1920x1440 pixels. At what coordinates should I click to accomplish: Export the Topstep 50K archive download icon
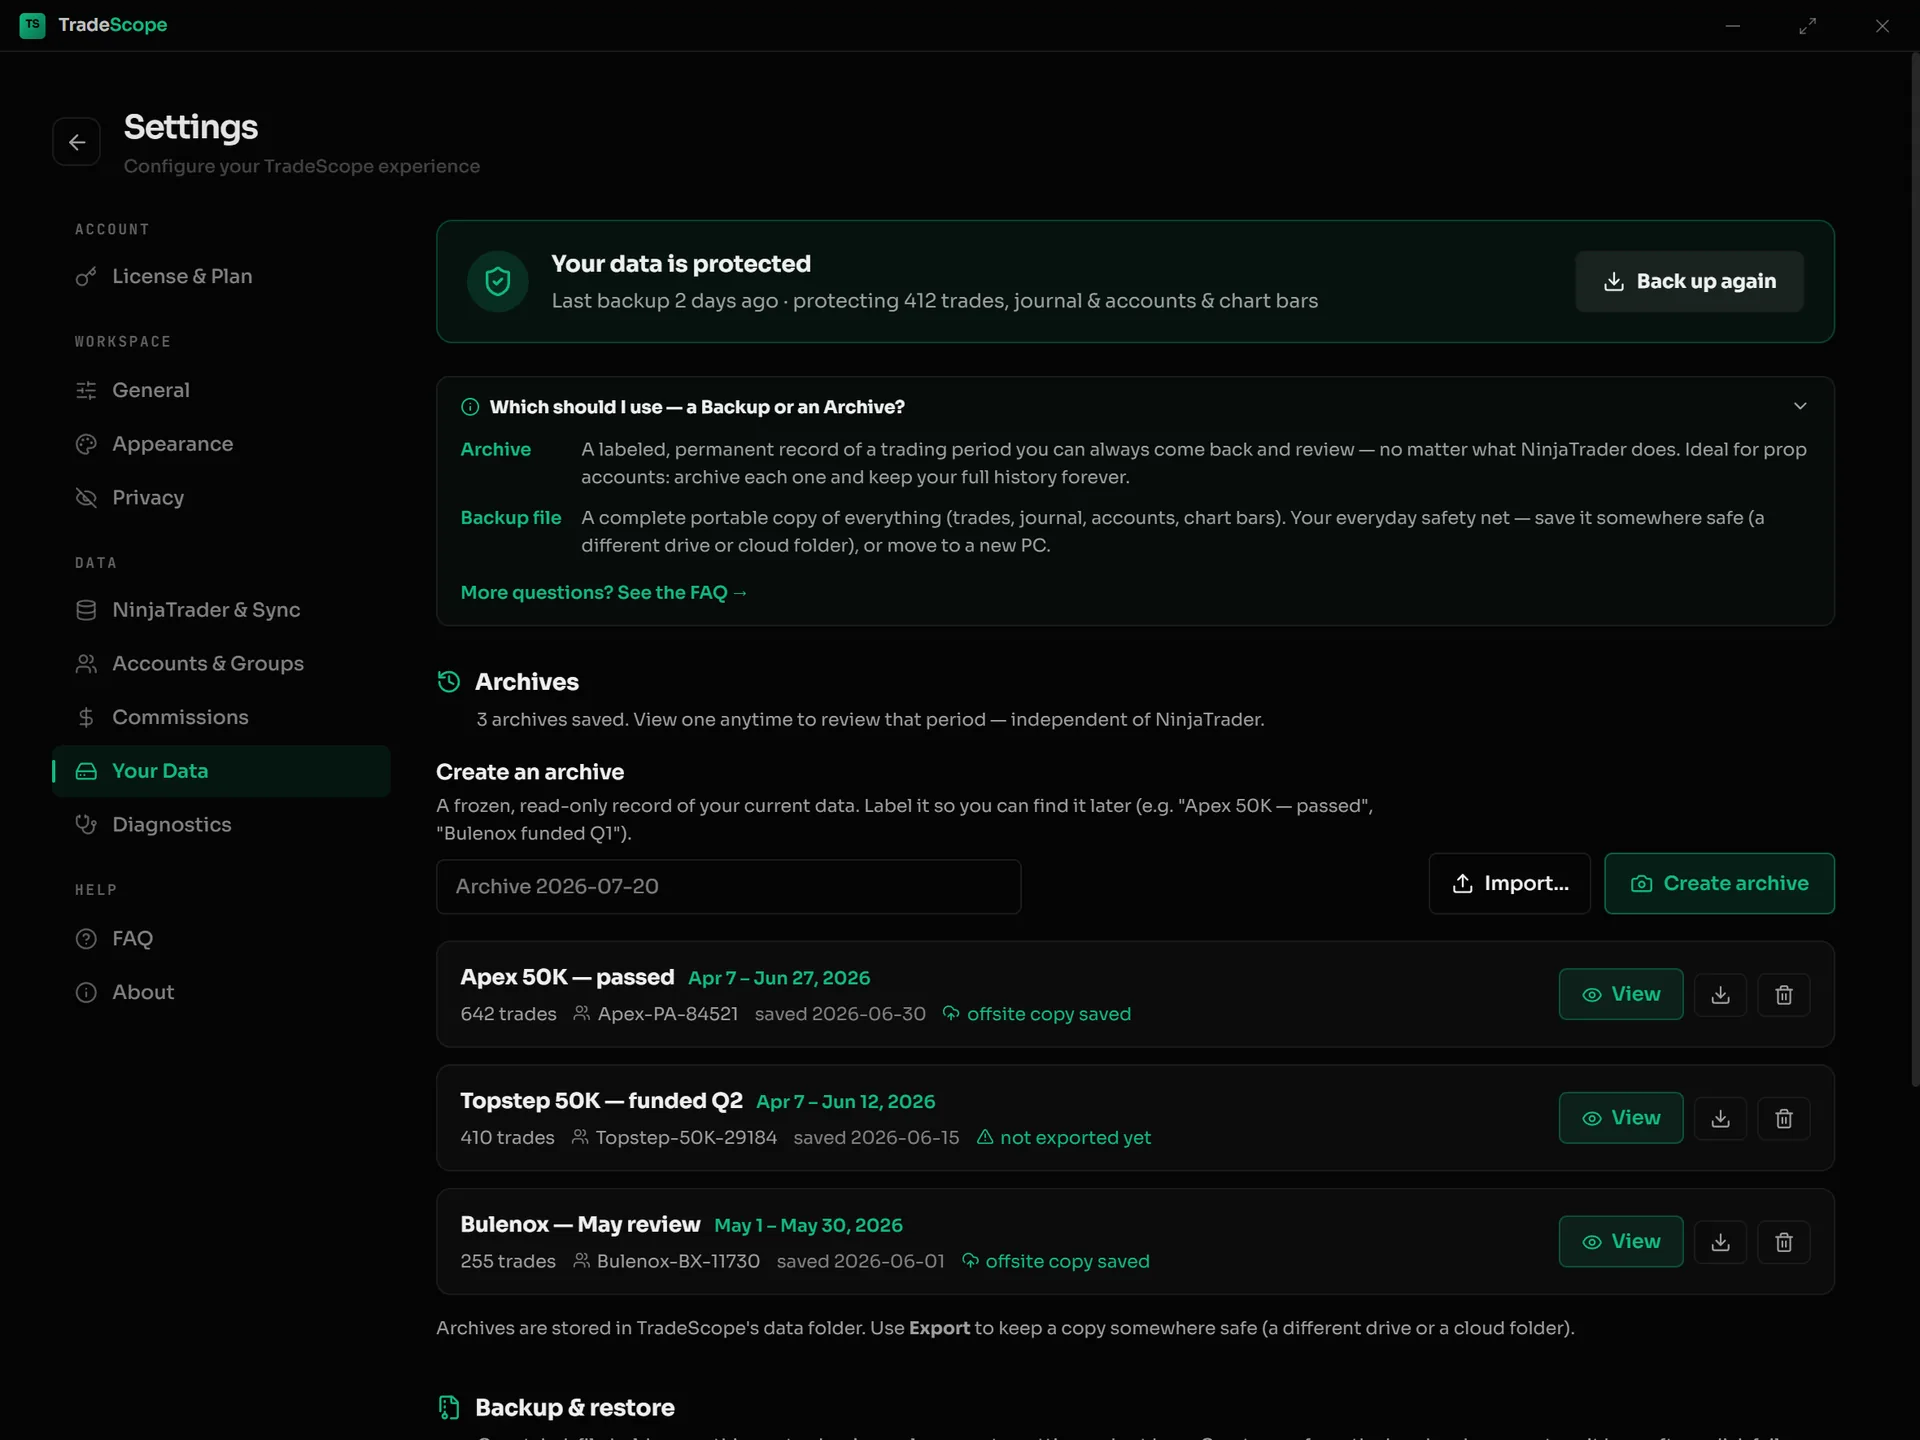1720,1119
